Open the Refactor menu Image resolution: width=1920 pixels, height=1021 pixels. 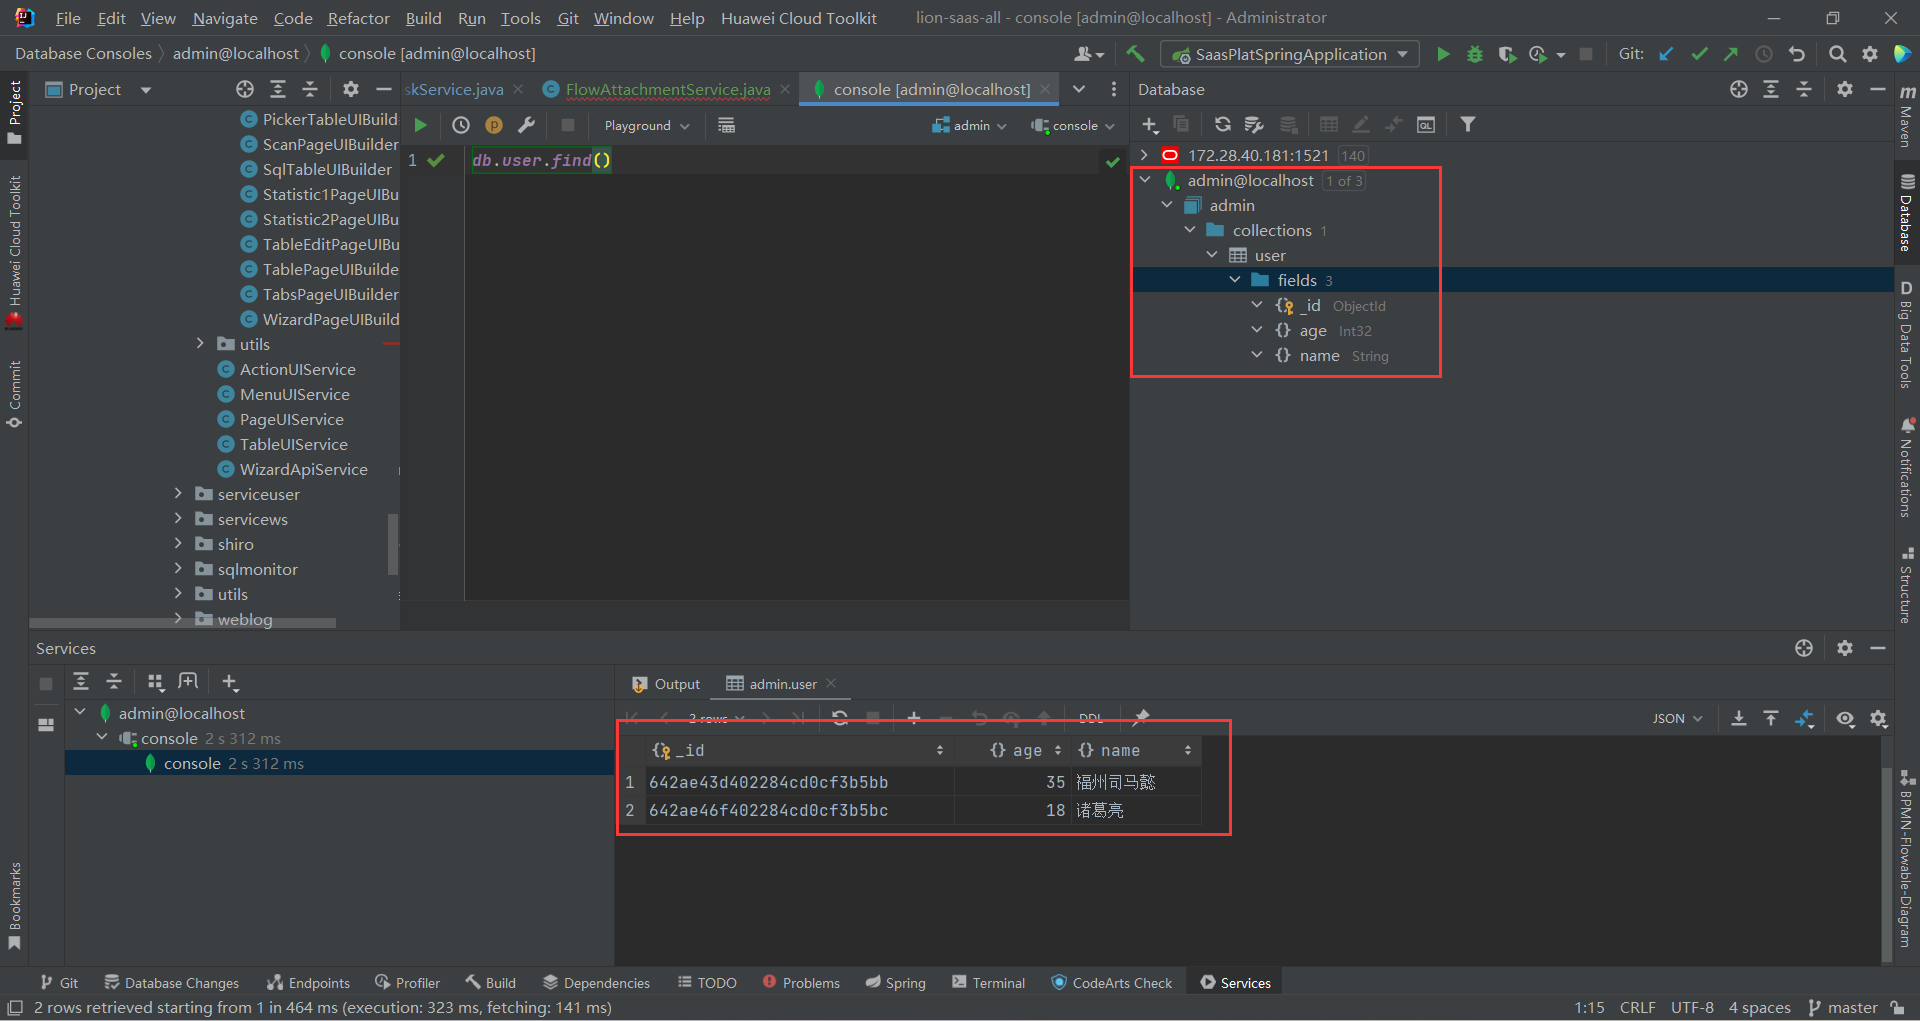[x=358, y=18]
